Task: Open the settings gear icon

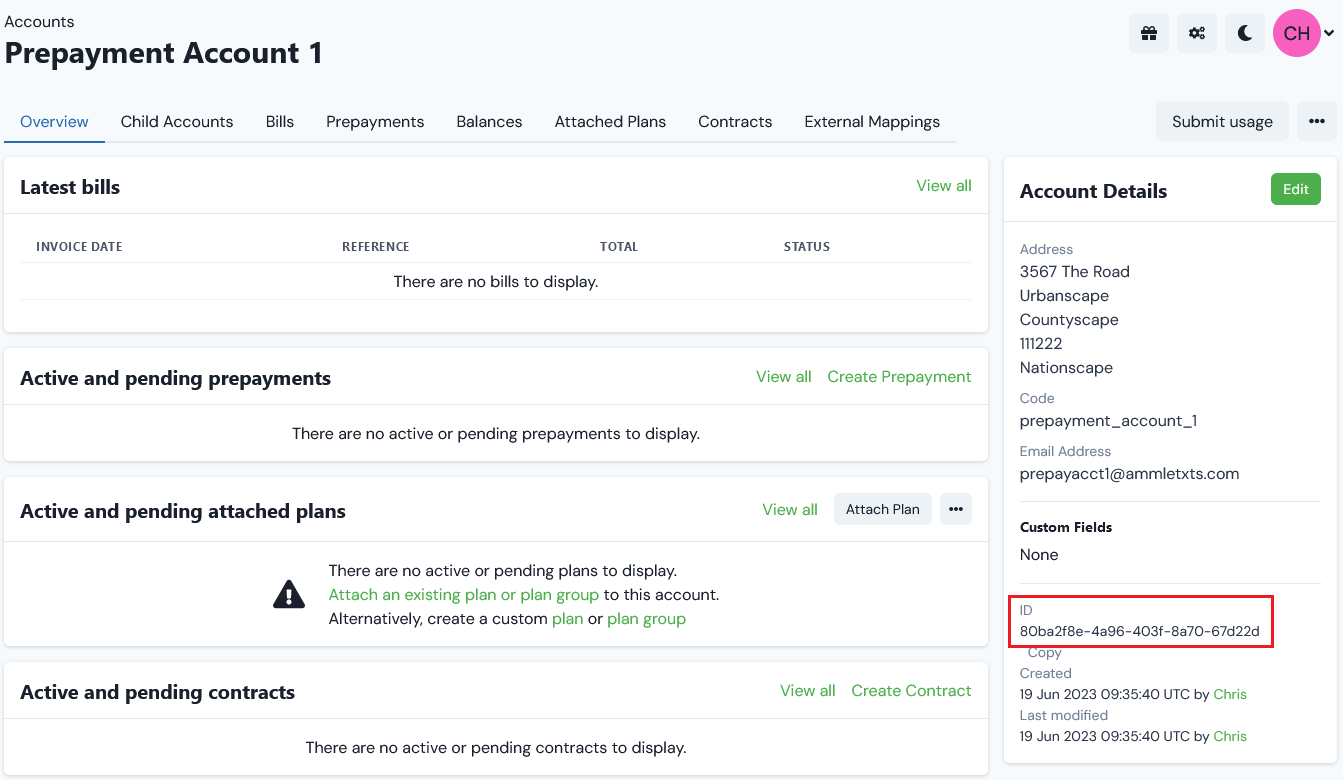Action: pos(1196,33)
